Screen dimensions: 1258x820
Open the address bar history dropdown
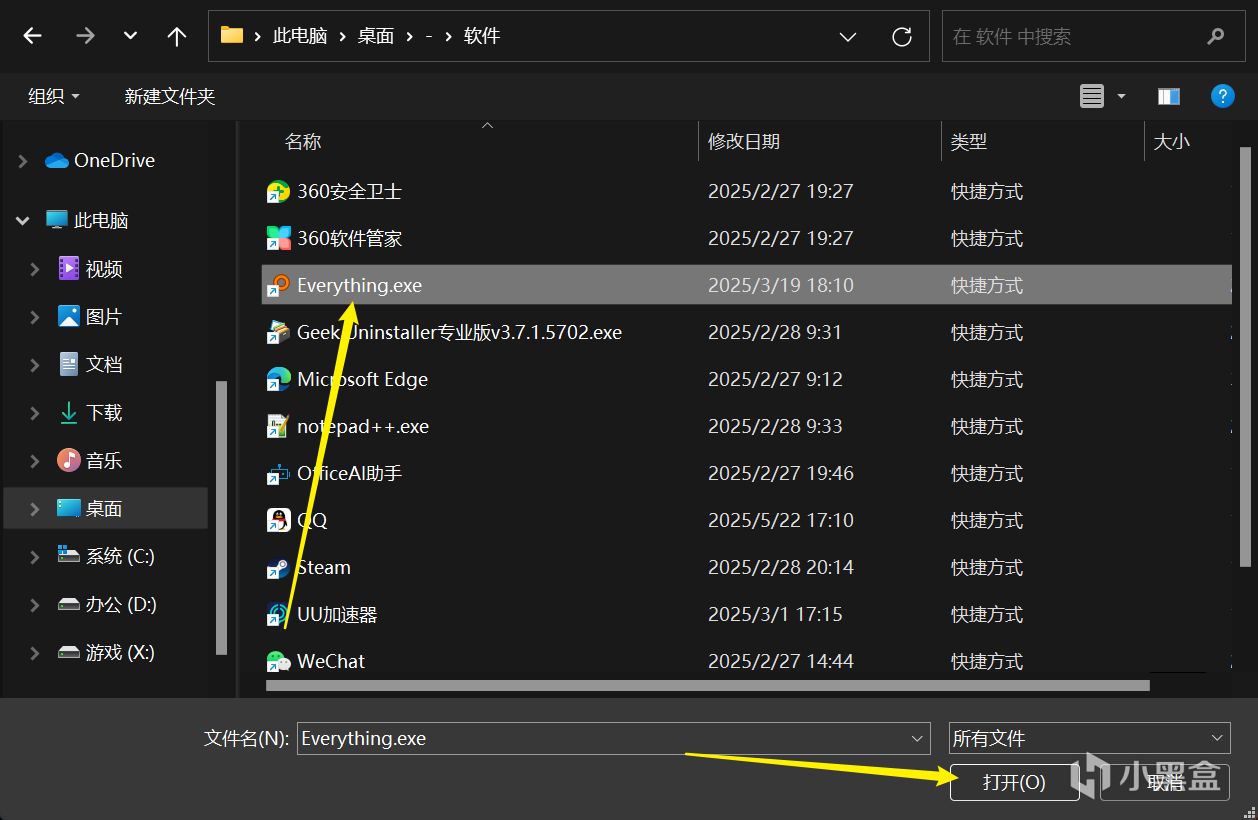tap(848, 37)
